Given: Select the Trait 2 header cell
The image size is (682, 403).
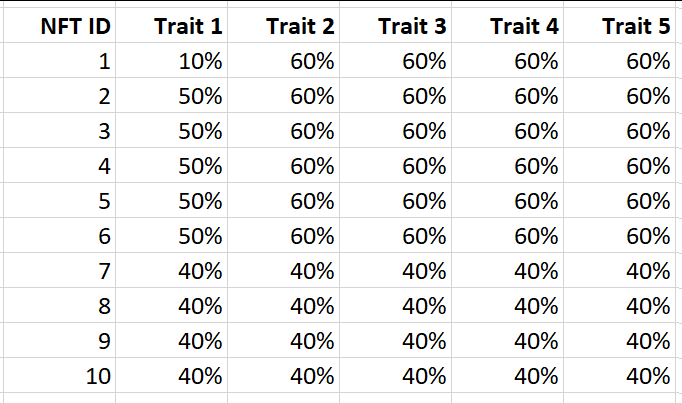Looking at the screenshot, I should point(300,27).
